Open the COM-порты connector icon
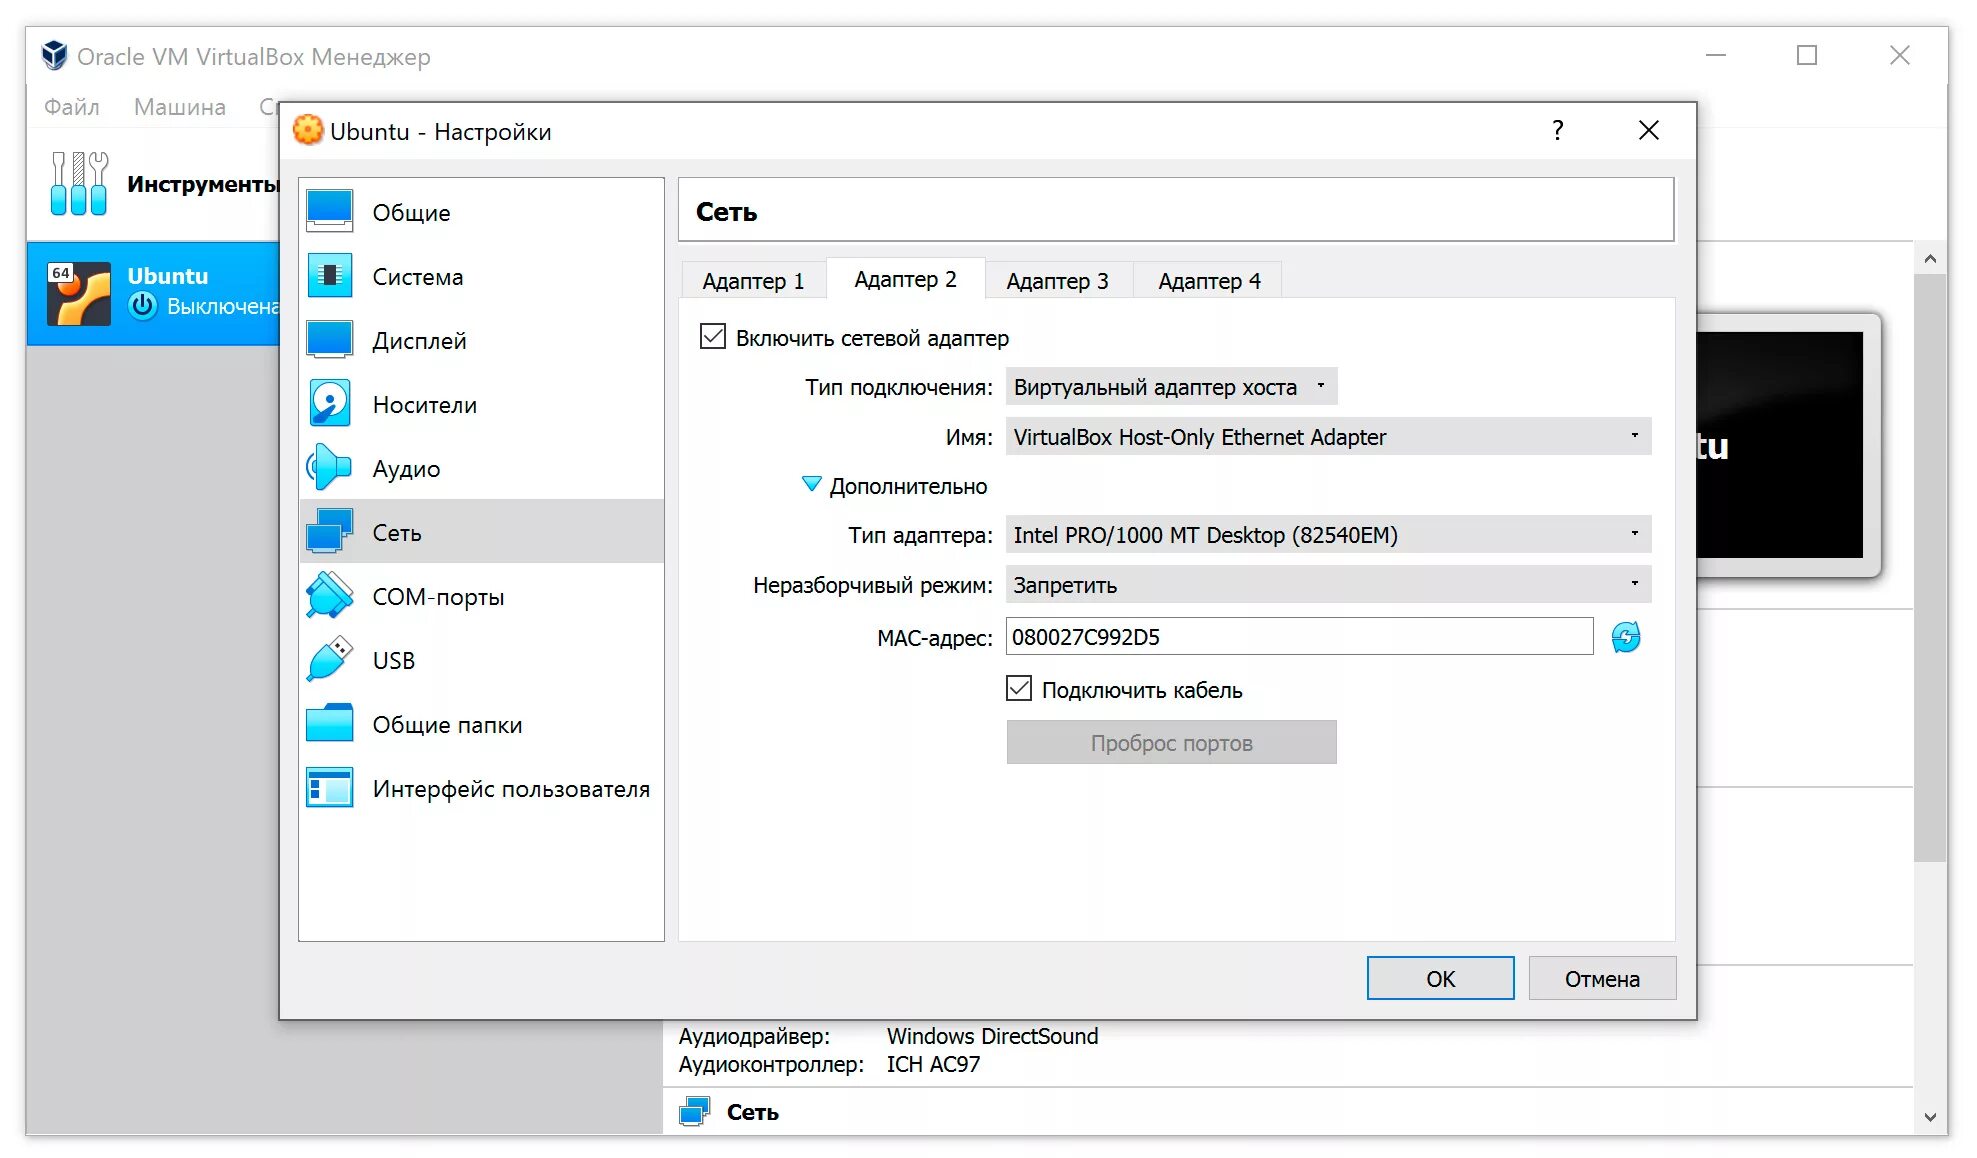This screenshot has height=1158, width=1977. 329,596
